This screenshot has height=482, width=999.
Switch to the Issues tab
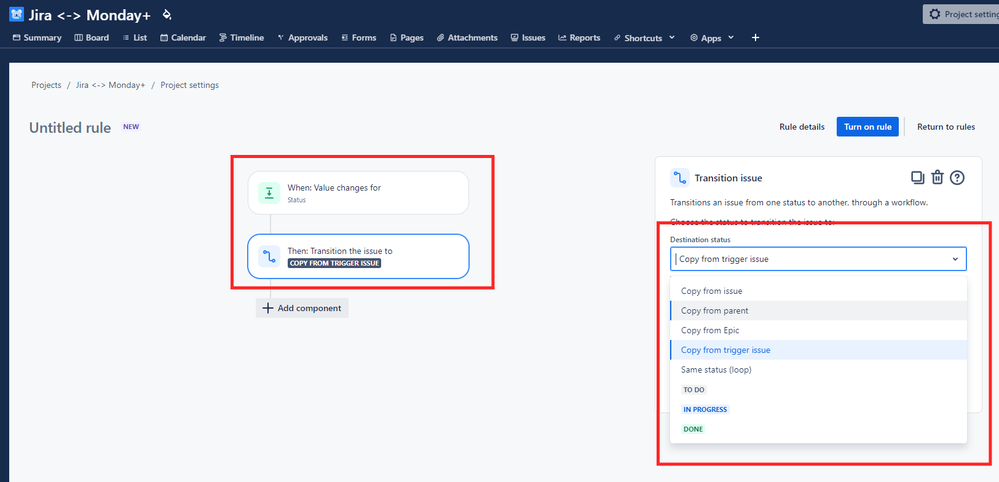(x=528, y=38)
